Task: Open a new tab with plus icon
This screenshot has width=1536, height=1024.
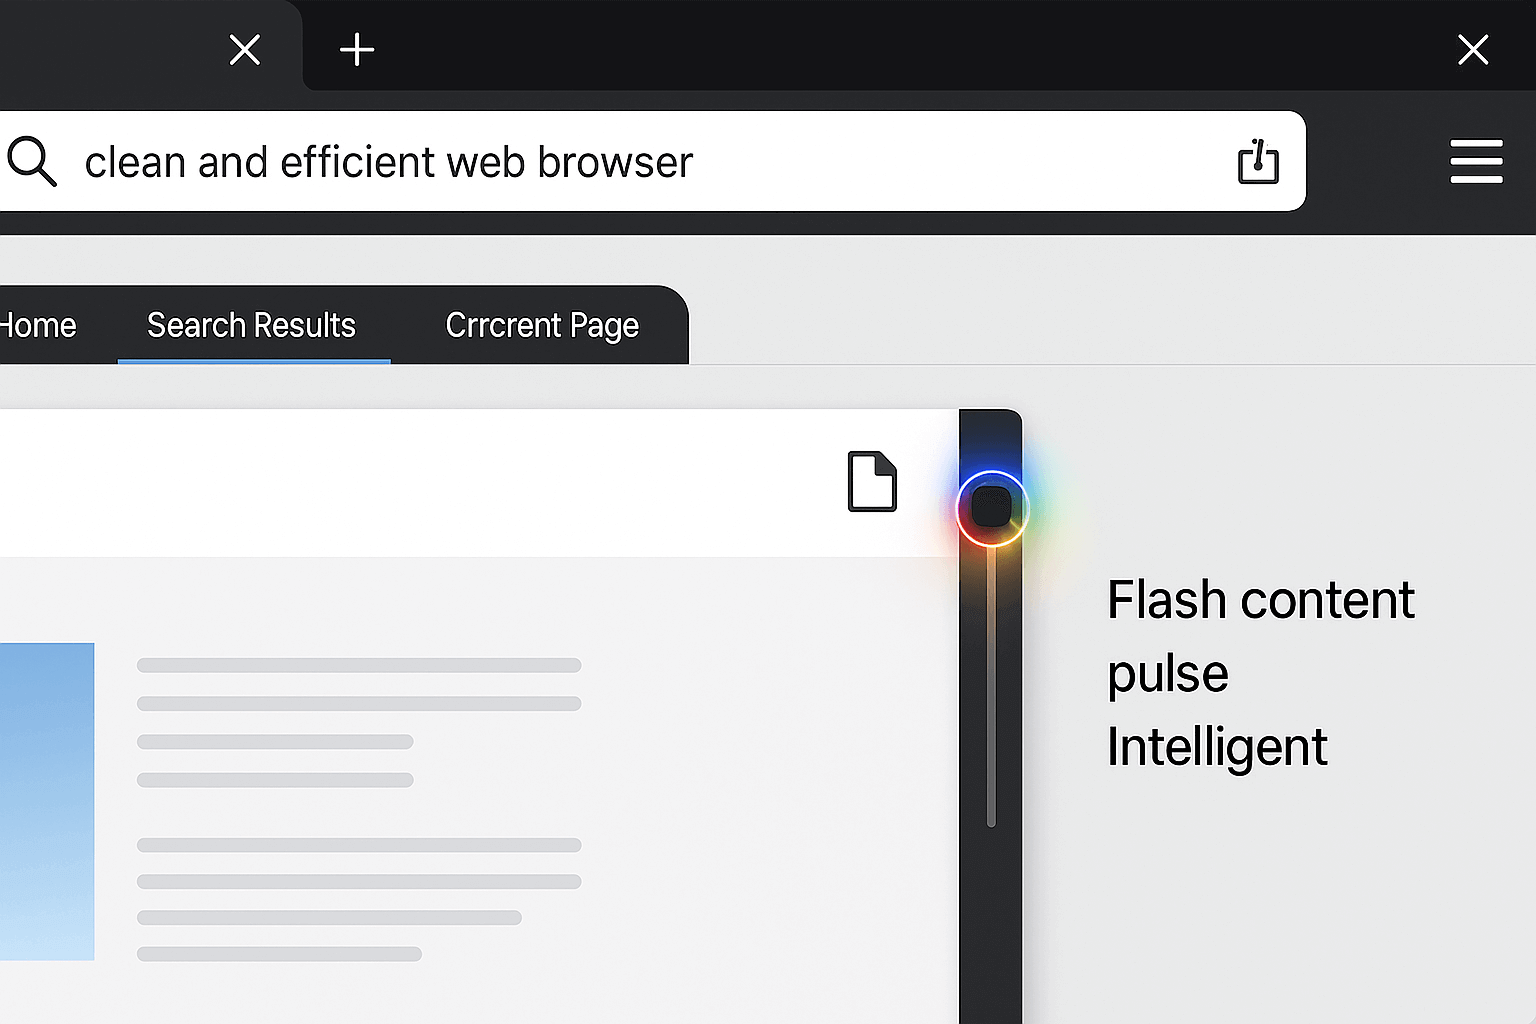Action: 357,50
